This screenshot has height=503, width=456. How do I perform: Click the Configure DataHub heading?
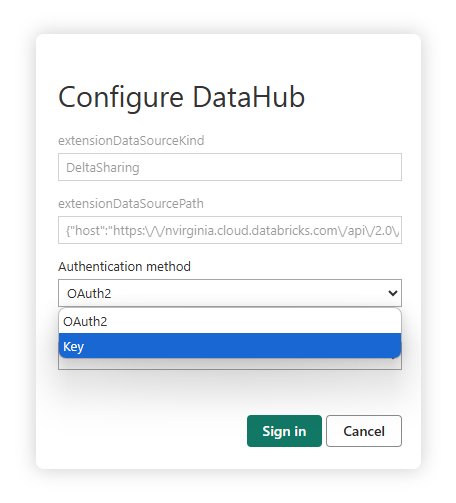pos(181,97)
